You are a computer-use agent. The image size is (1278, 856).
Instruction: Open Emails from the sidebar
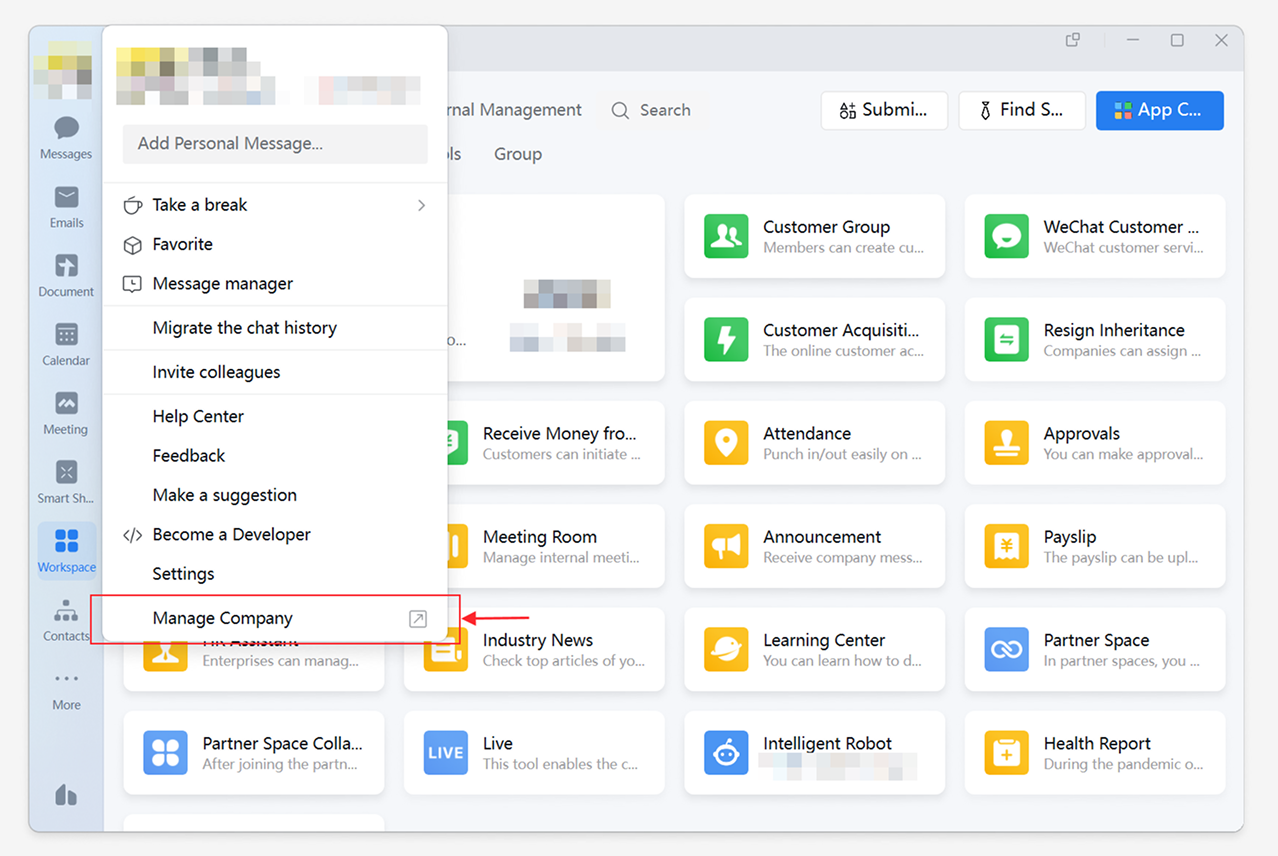[66, 207]
